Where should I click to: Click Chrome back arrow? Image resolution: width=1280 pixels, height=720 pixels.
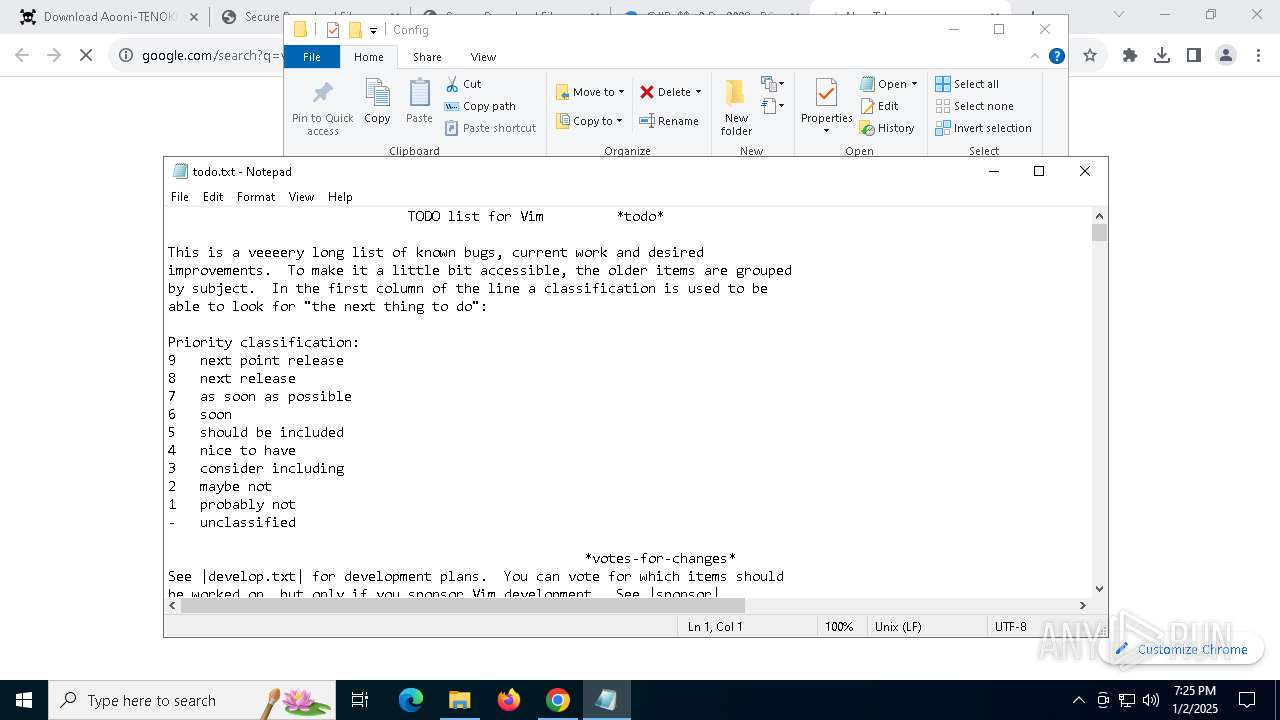pos(22,55)
